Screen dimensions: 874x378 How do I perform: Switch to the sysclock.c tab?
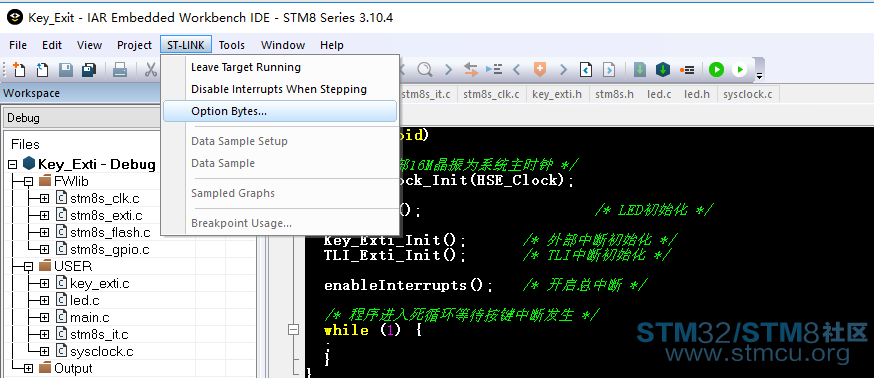coord(747,94)
